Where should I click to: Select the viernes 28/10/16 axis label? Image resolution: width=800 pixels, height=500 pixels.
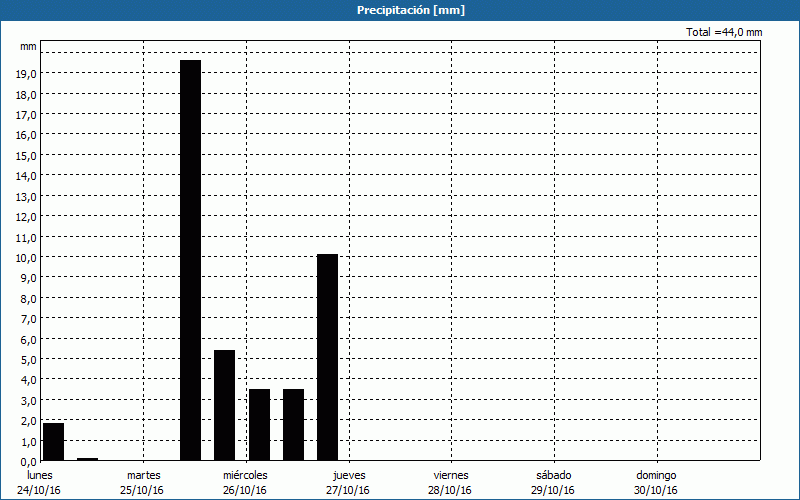tap(451, 482)
